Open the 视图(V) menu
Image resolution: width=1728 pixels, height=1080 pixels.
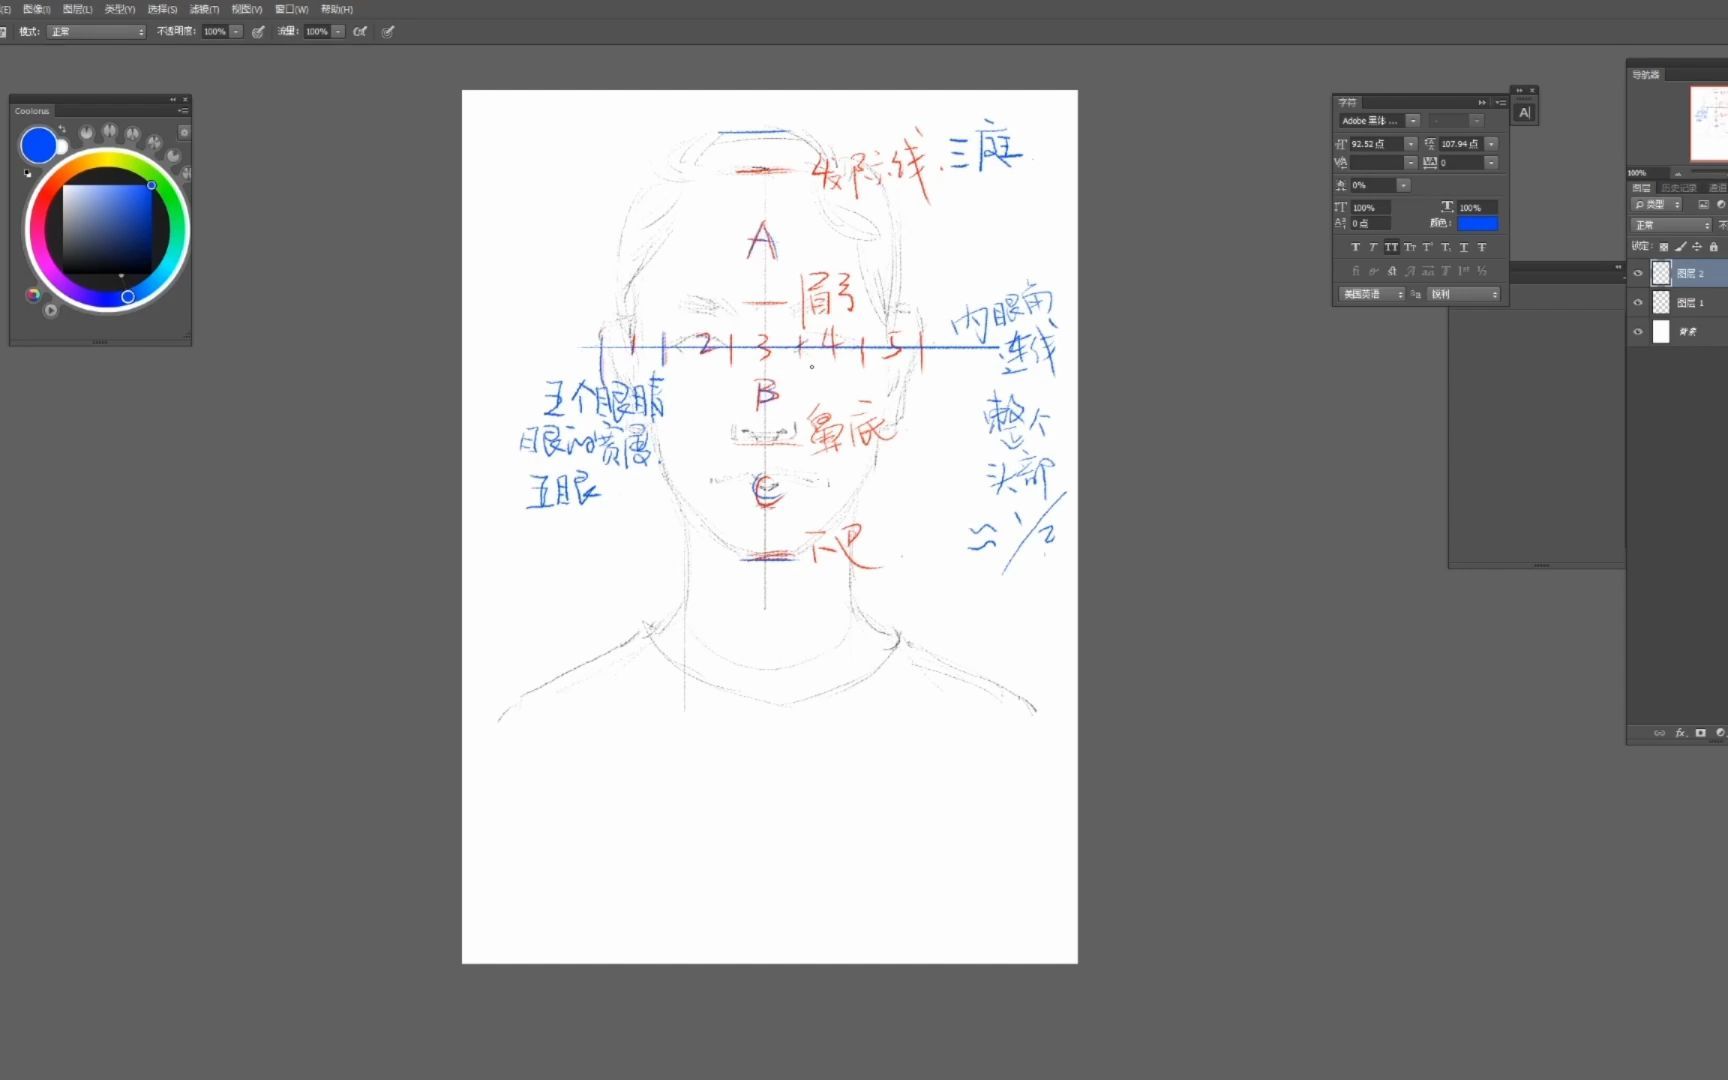tap(246, 9)
